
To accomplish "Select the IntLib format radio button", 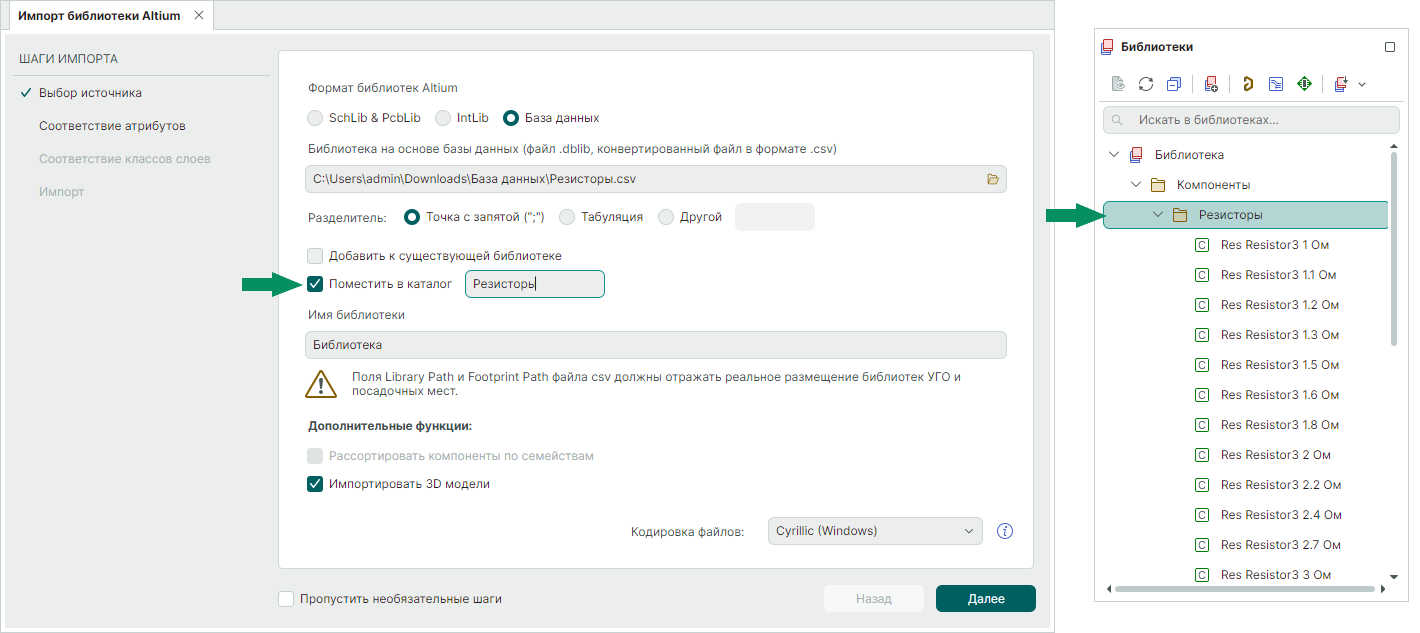I will (444, 118).
